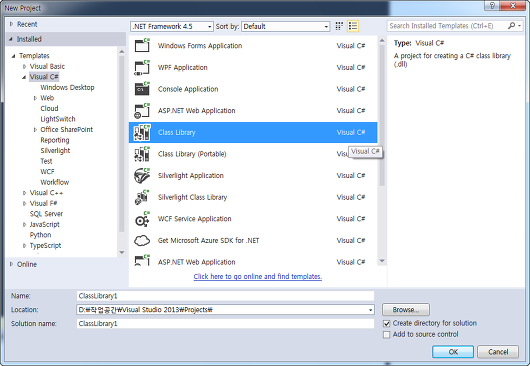Image resolution: width=530 pixels, height=366 pixels.
Task: Collapse the Visual C# node arrow
Action: [24, 77]
